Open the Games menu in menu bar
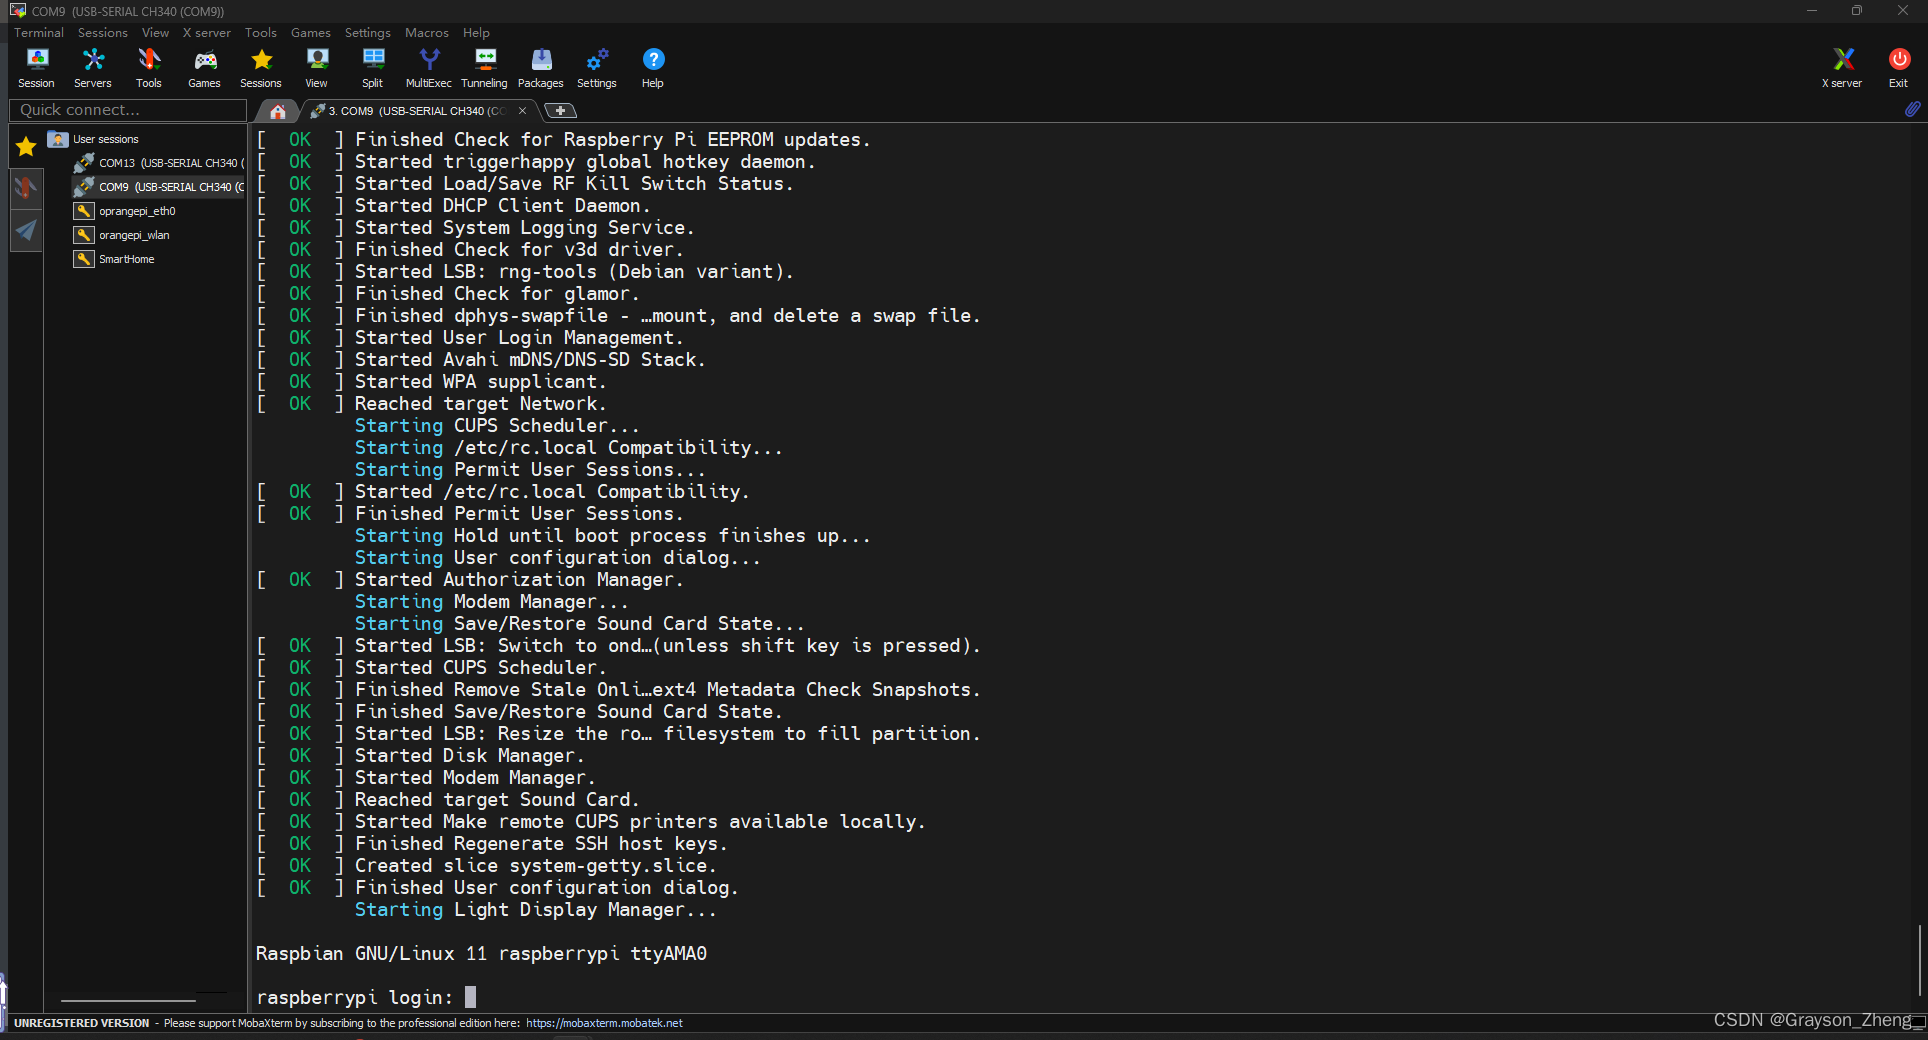This screenshot has height=1040, width=1928. tap(311, 33)
